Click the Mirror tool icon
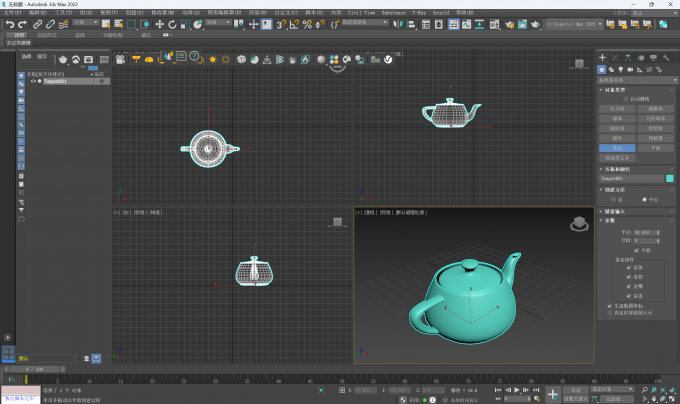This screenshot has width=680, height=404. click(398, 24)
